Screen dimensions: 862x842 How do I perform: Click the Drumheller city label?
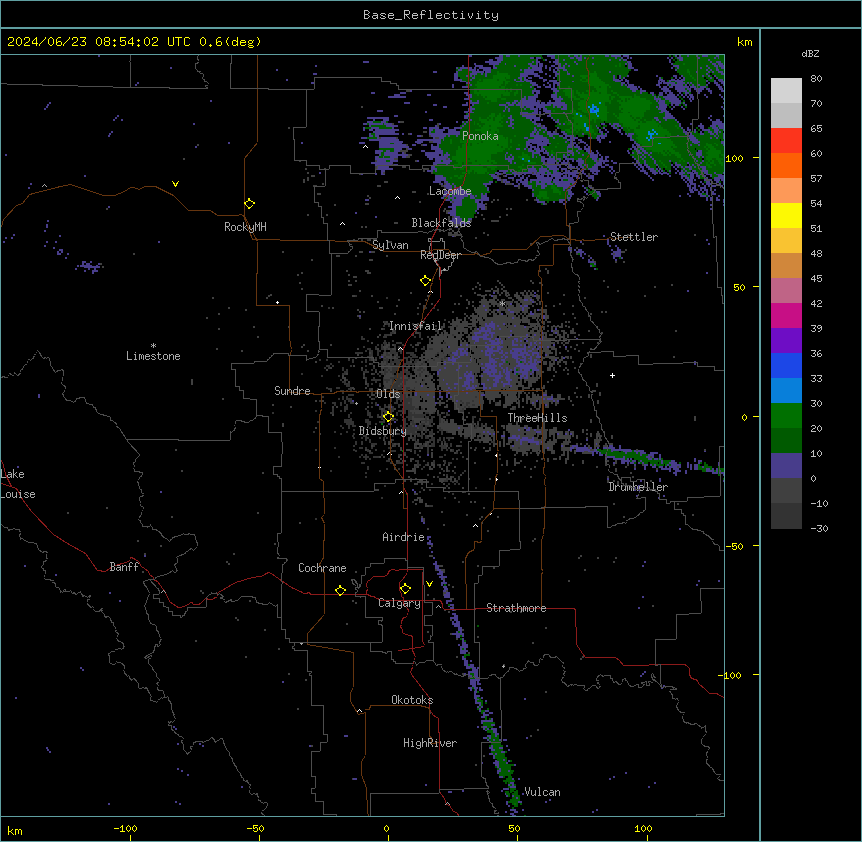(x=638, y=487)
